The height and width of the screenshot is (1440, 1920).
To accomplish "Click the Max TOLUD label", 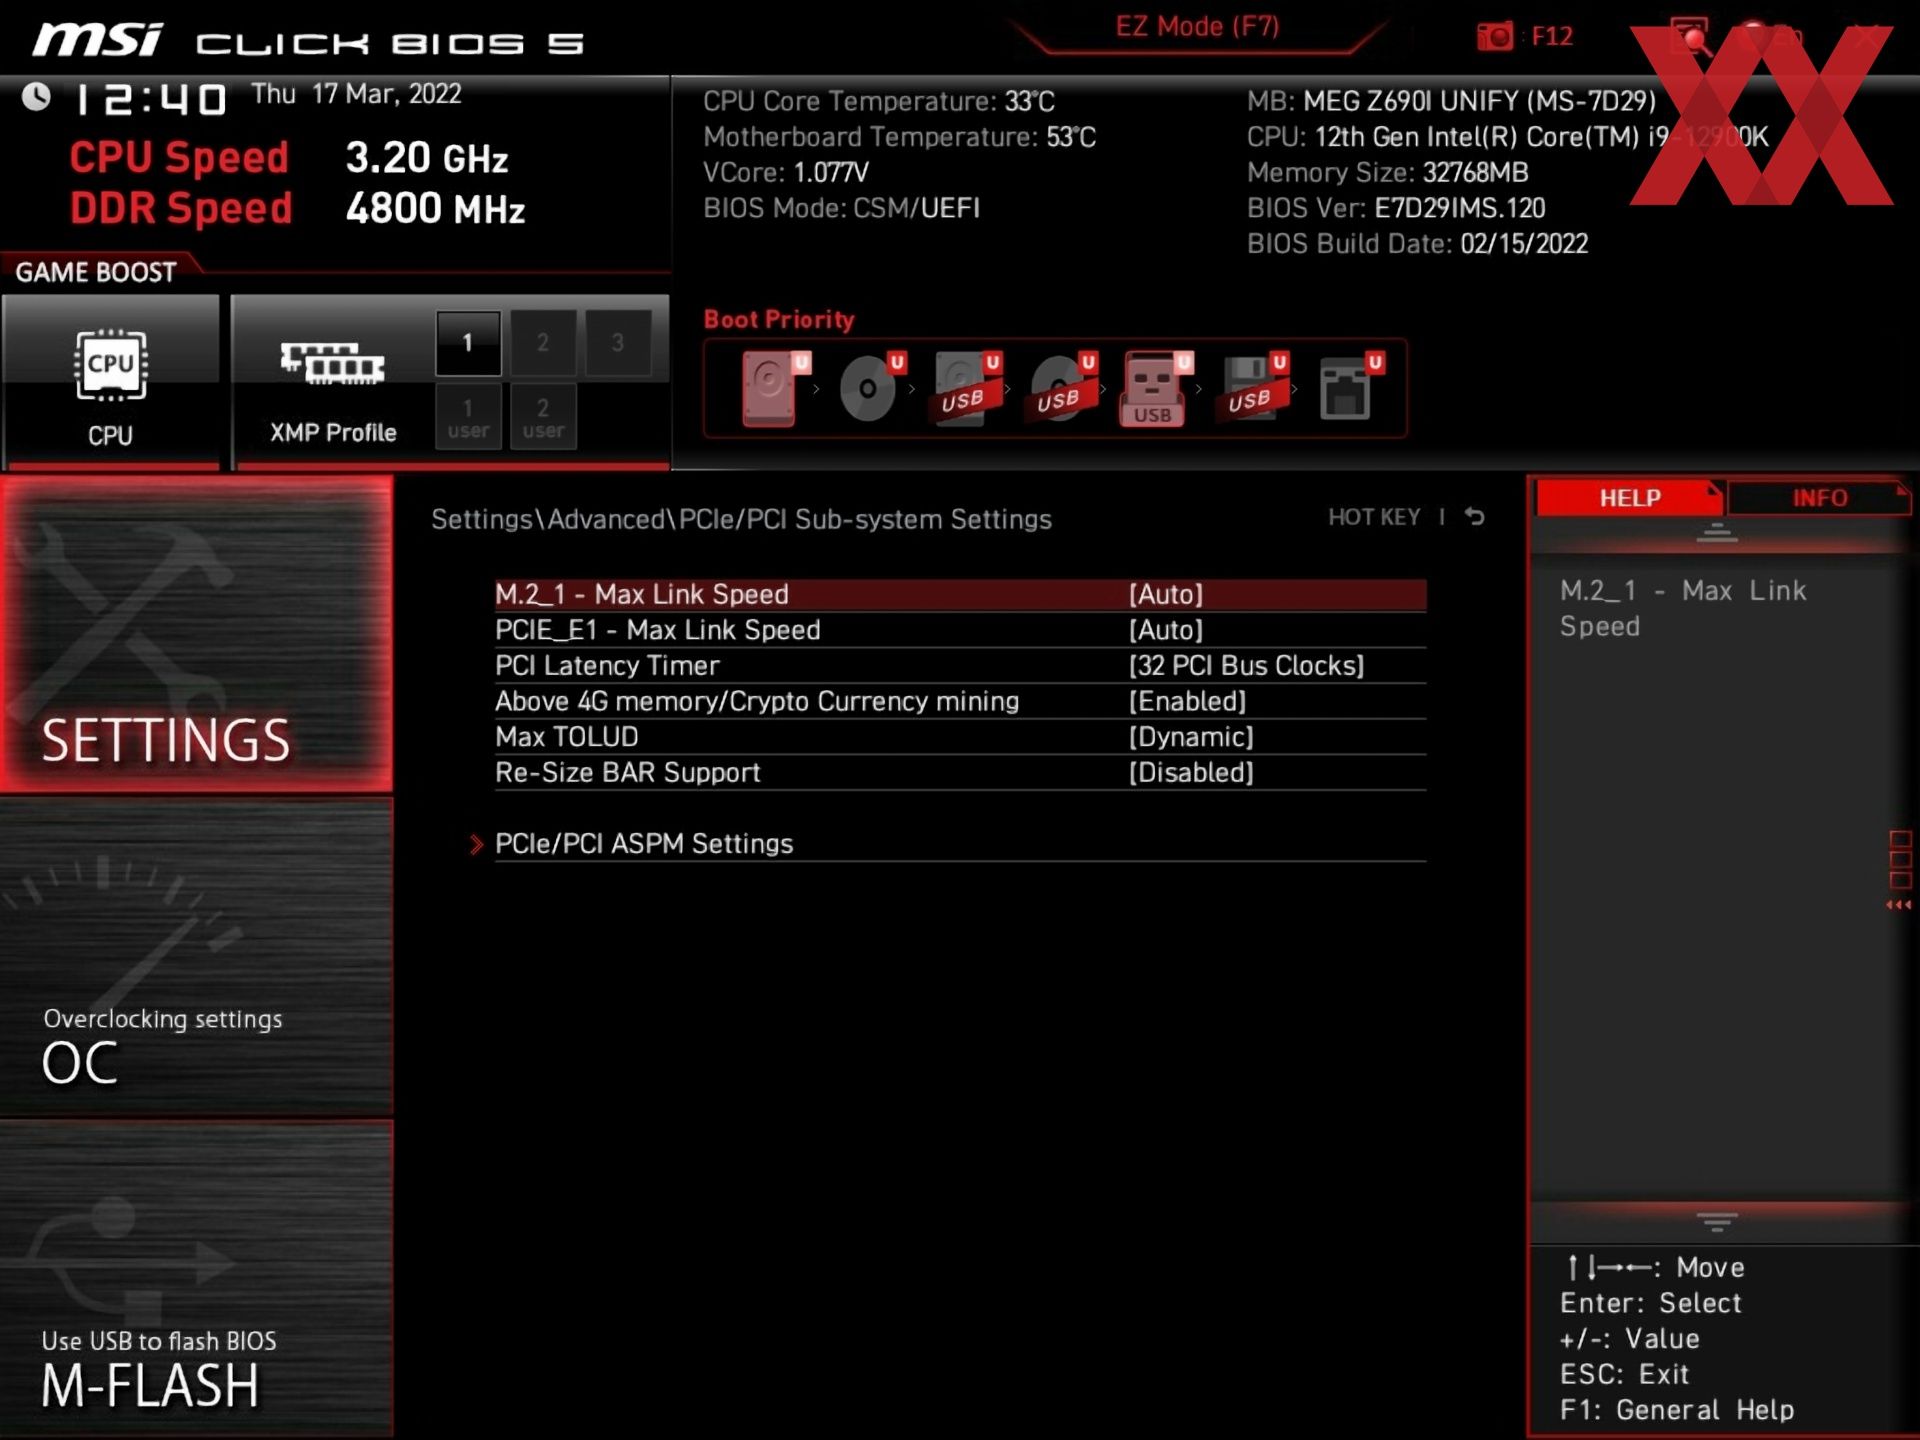I will coord(567,737).
